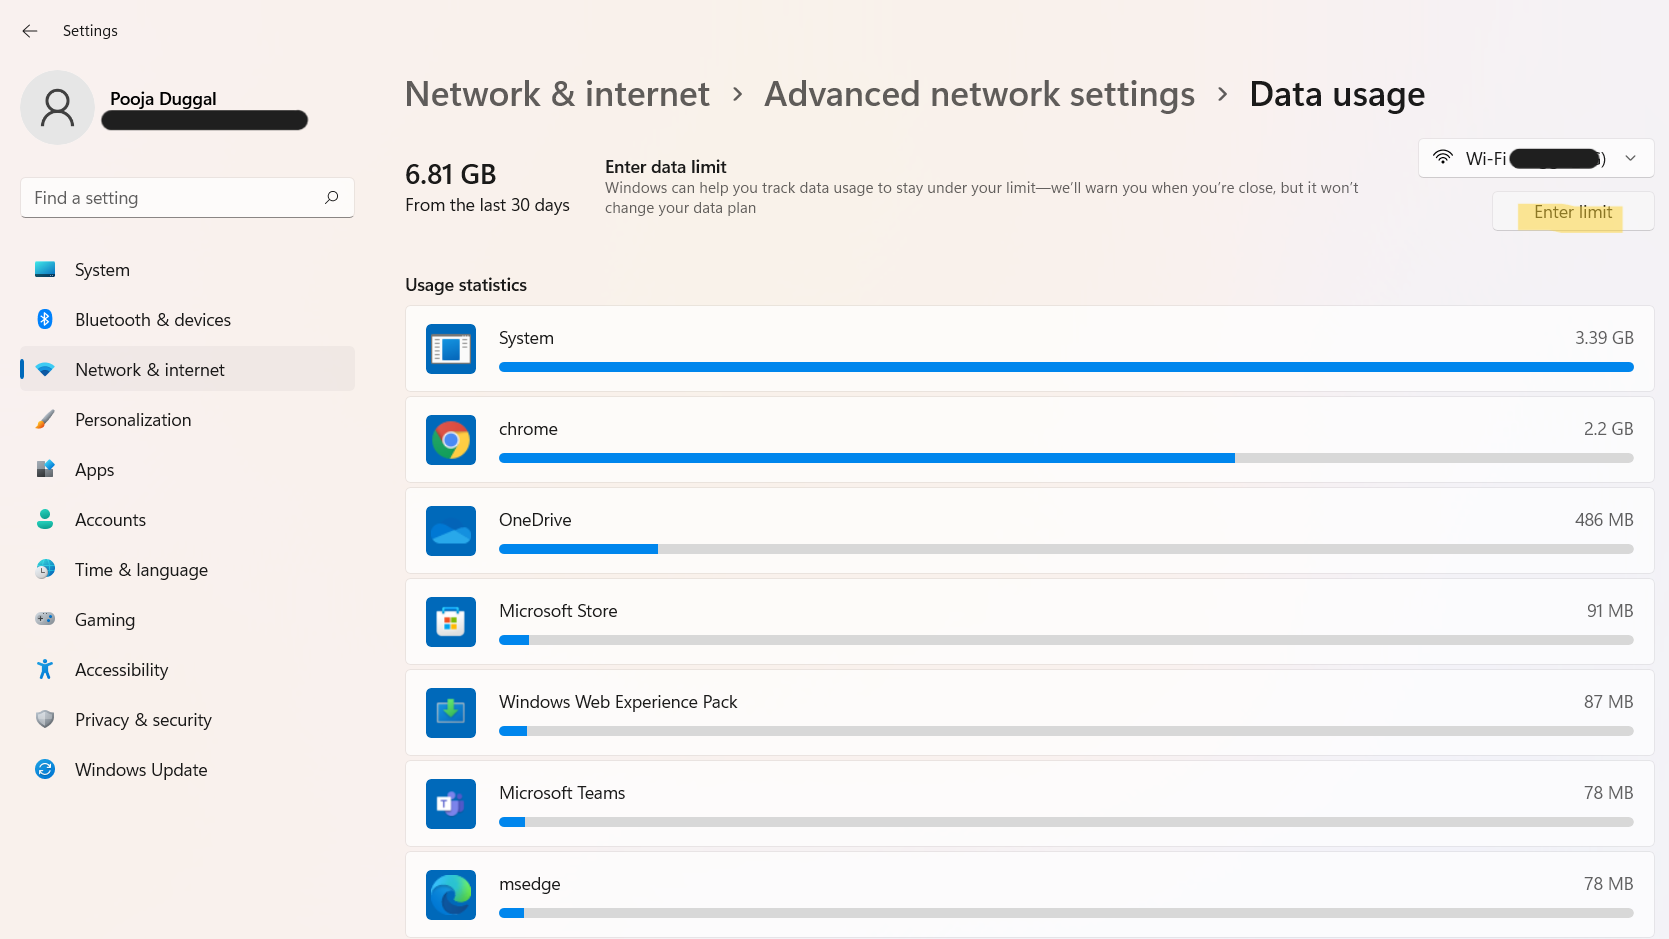Viewport: 1669px width, 939px height.
Task: Go to Personalization settings
Action: [x=132, y=420]
